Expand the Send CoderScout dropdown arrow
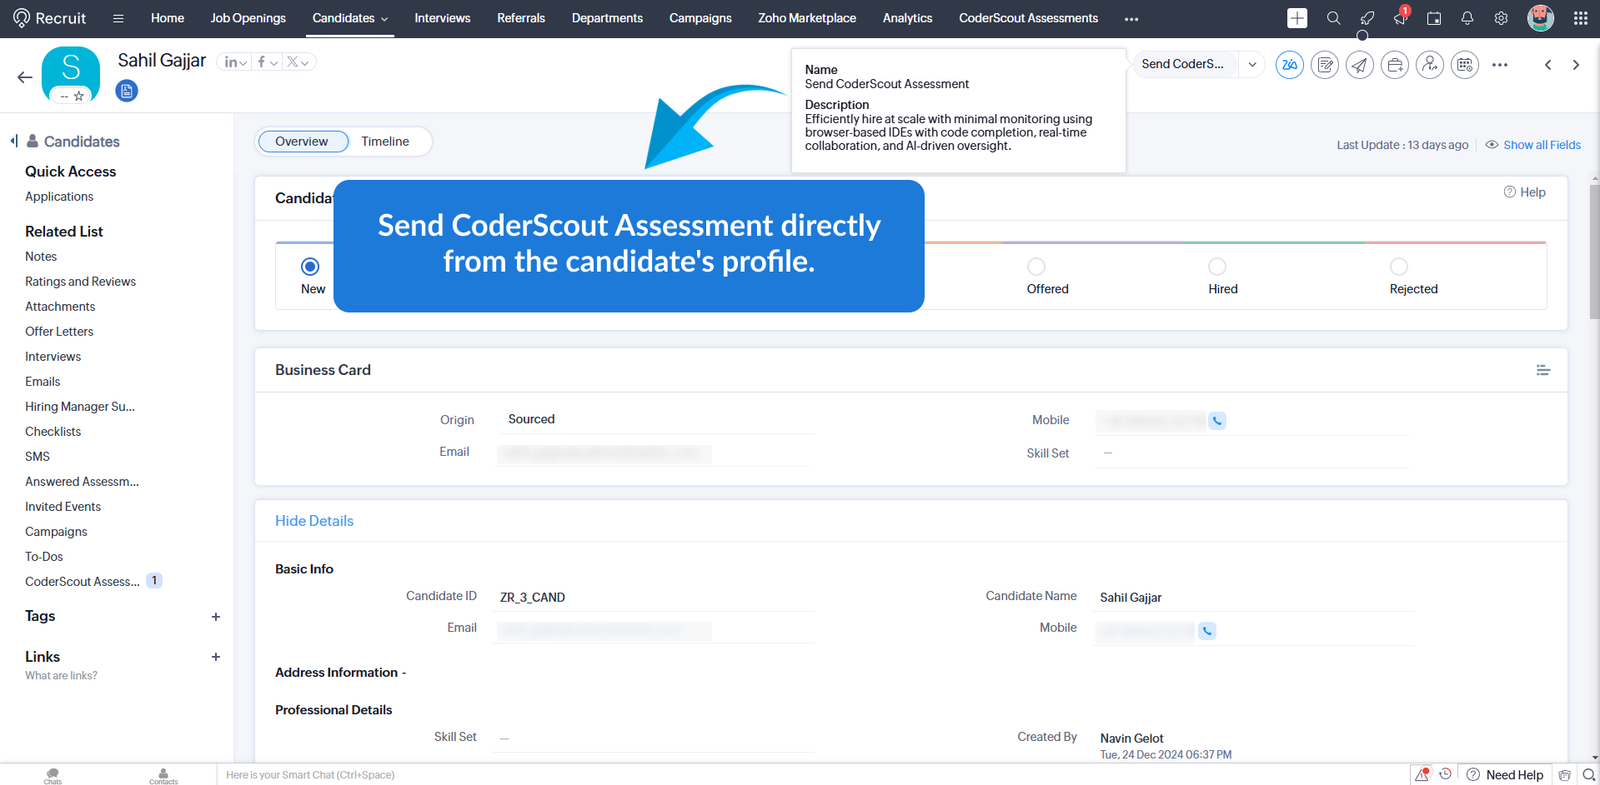This screenshot has width=1600, height=785. [x=1252, y=64]
